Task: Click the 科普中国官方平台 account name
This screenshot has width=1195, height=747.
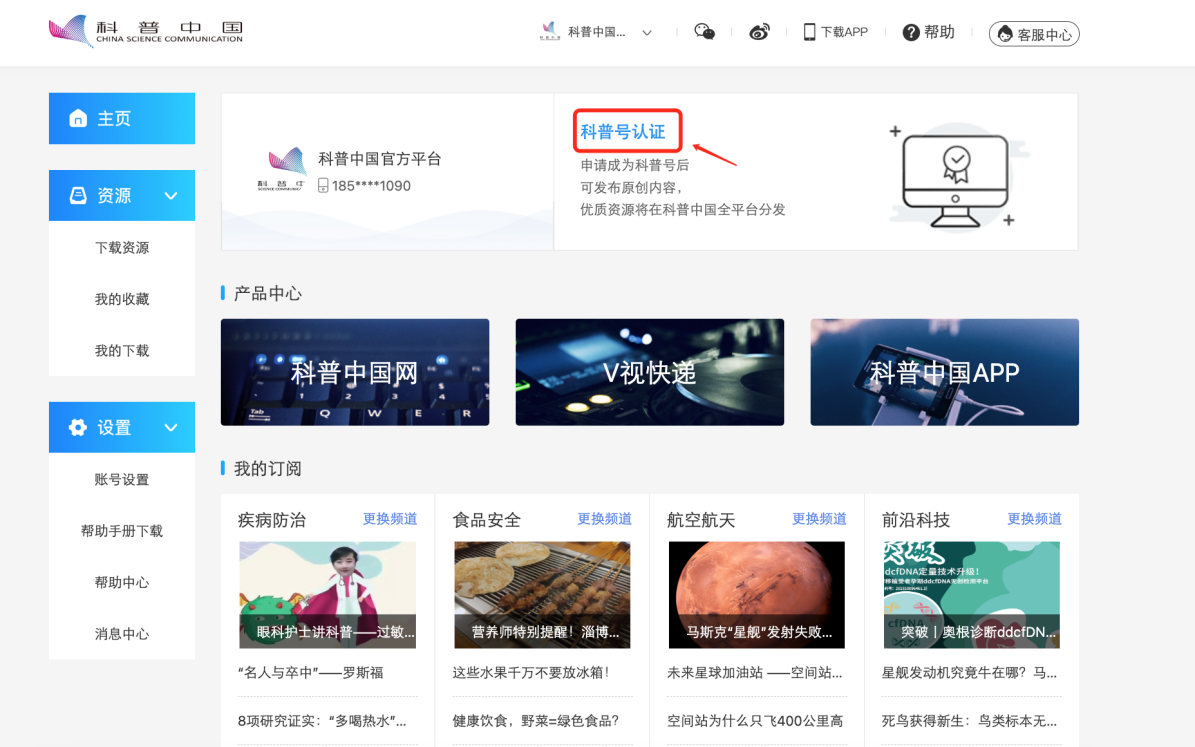Action: coord(380,159)
